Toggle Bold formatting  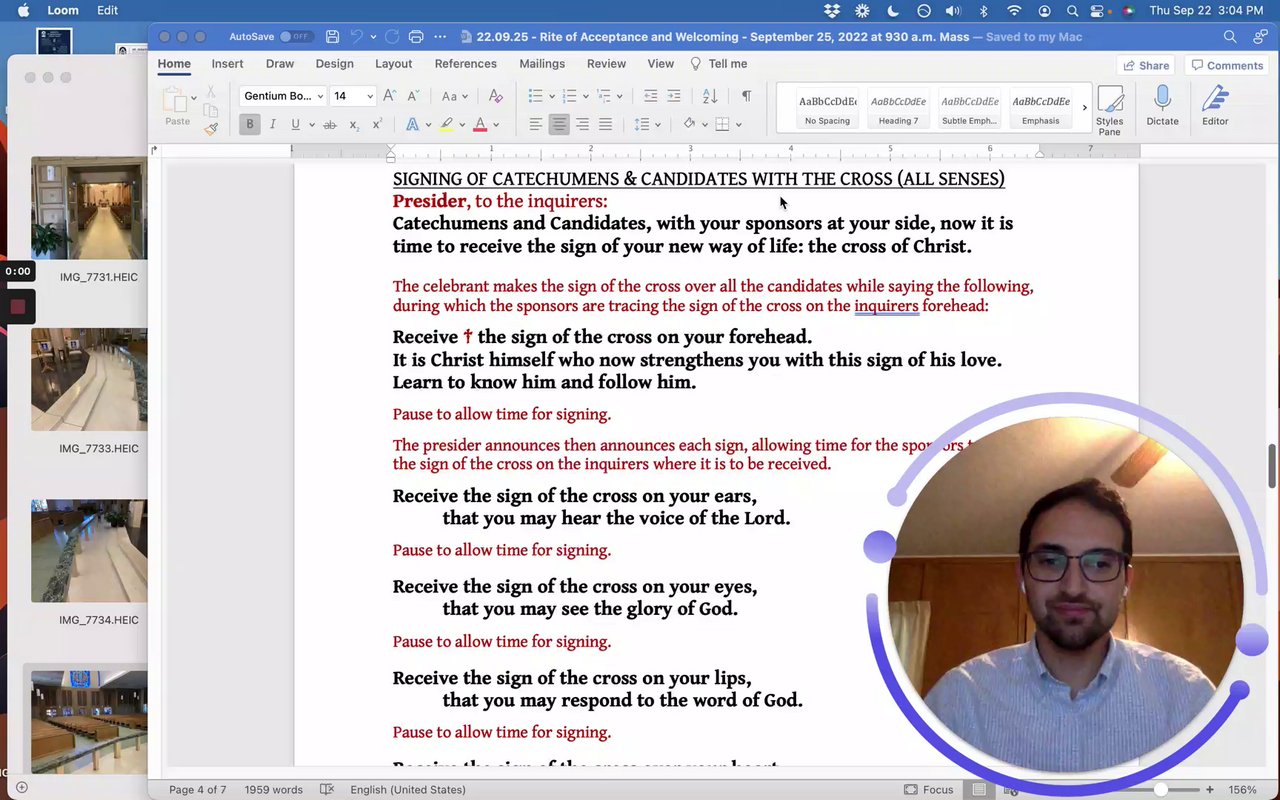[x=250, y=125]
